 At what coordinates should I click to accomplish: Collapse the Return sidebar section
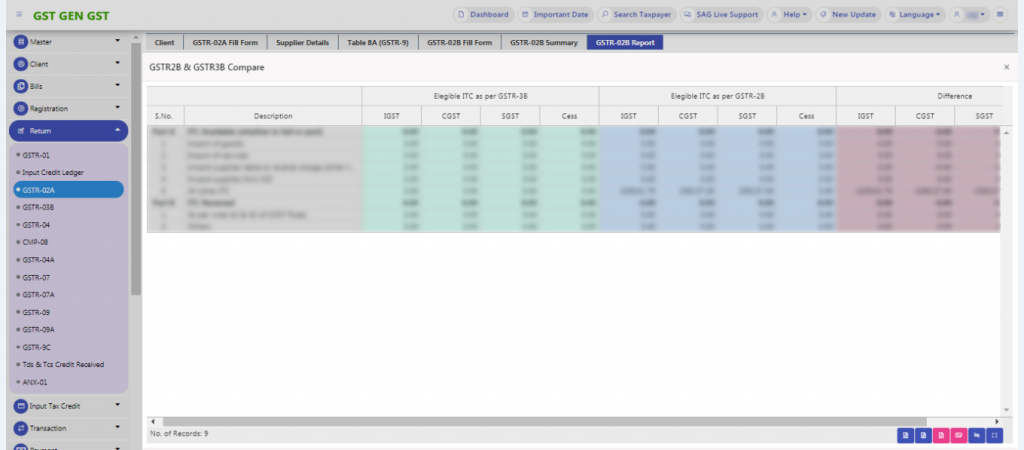118,130
